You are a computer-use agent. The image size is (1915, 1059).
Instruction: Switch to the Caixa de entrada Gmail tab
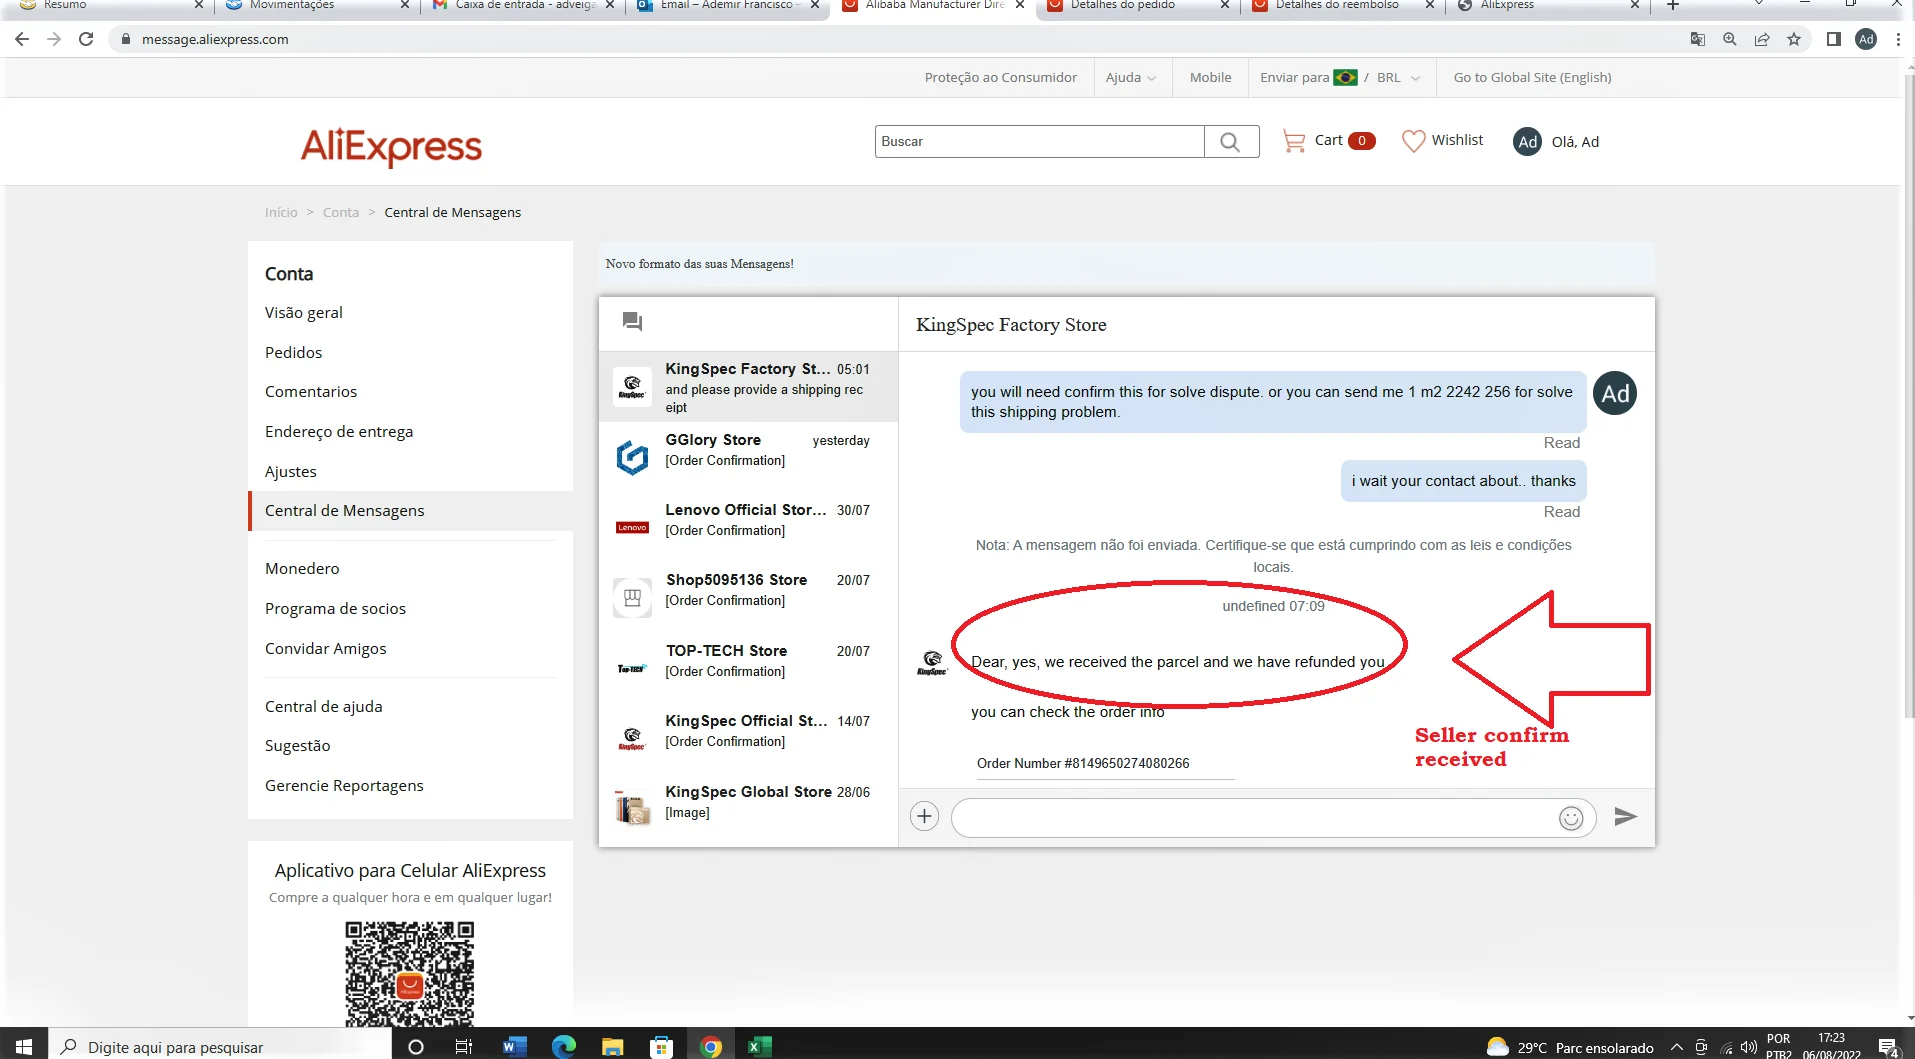pyautogui.click(x=523, y=6)
